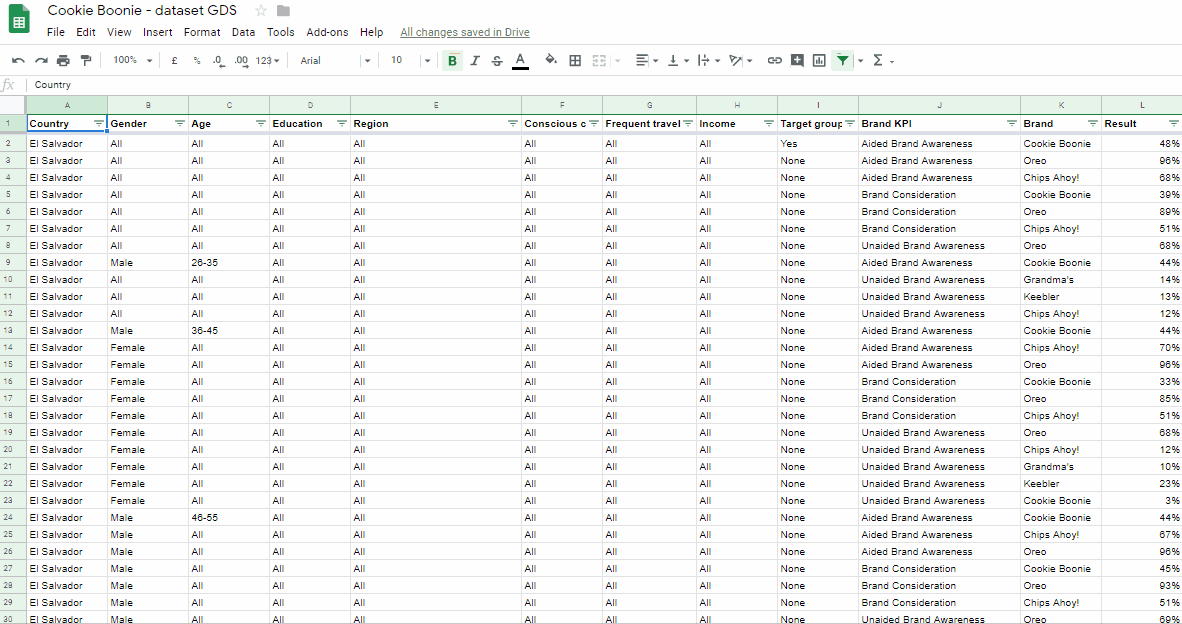The image size is (1182, 624).
Task: Open vertical align dropdown
Action: (x=678, y=60)
